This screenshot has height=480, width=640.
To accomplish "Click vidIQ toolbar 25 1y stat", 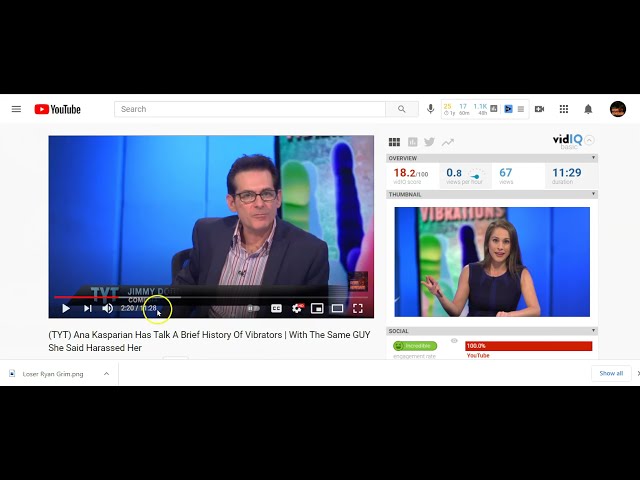I will point(449,109).
